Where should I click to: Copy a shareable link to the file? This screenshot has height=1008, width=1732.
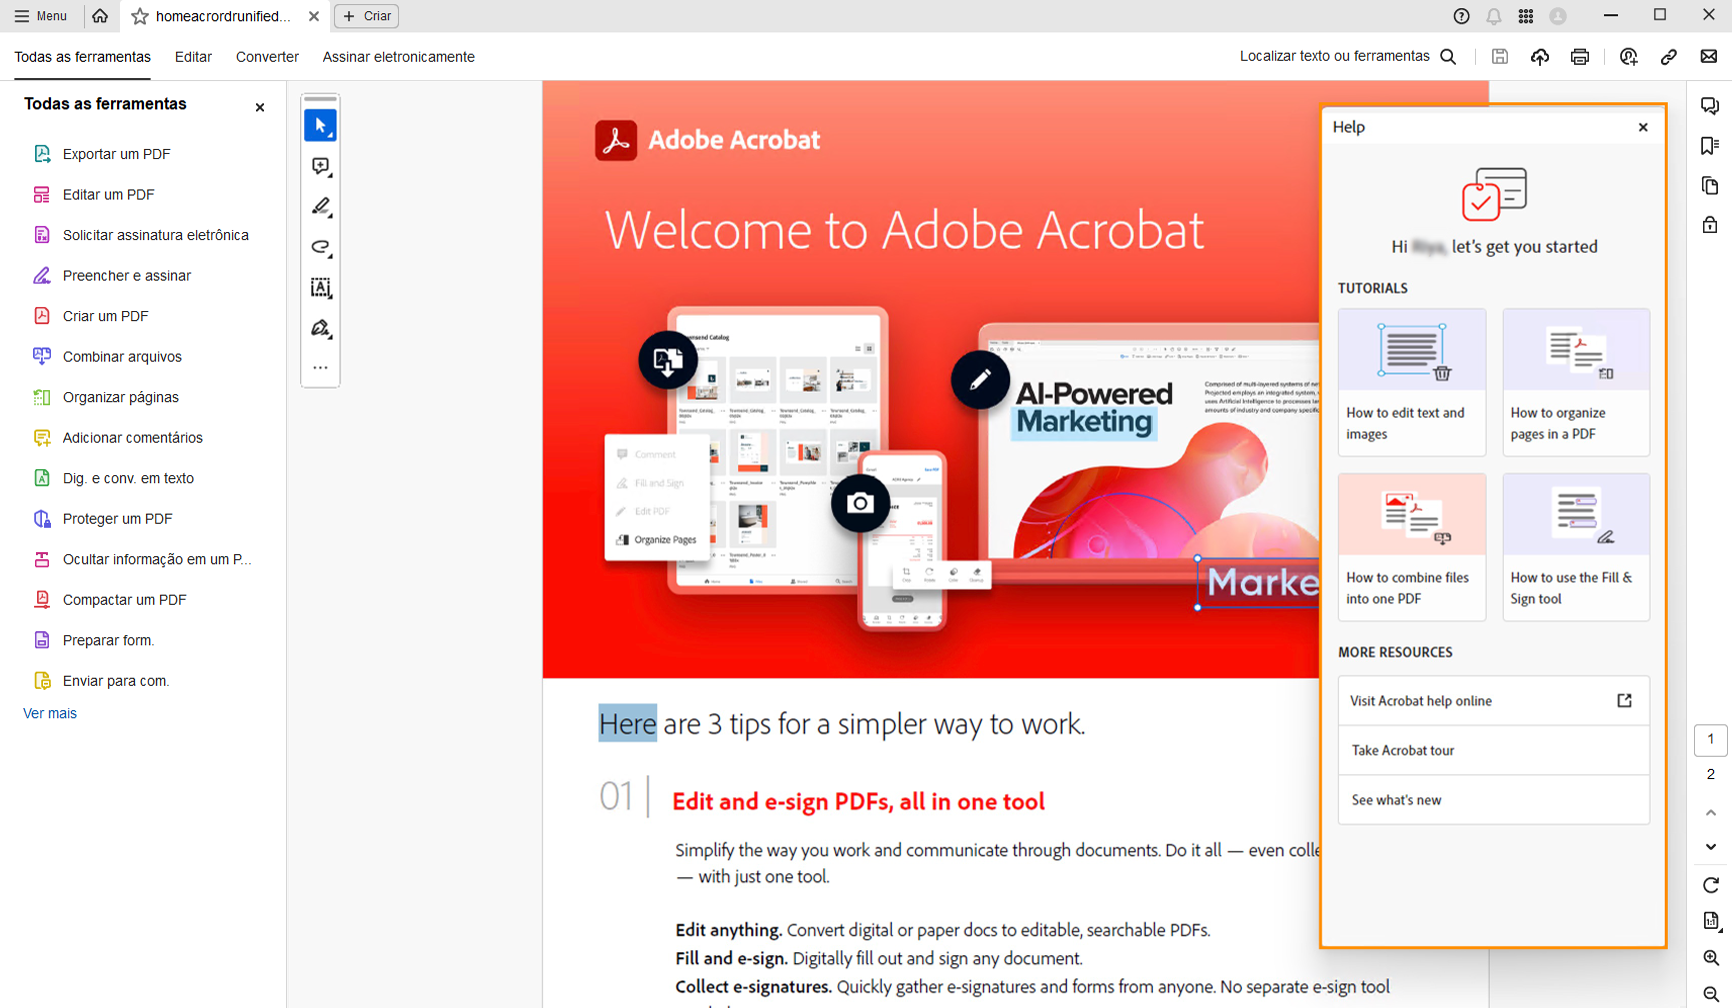tap(1668, 56)
